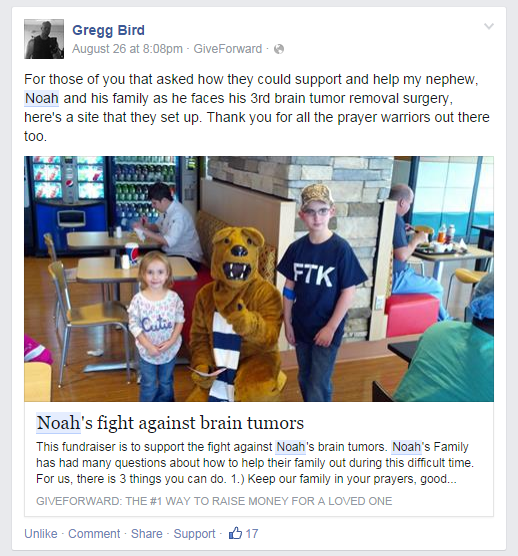
Task: Open the fundraiser description text preview
Action: pyautogui.click(x=255, y=463)
